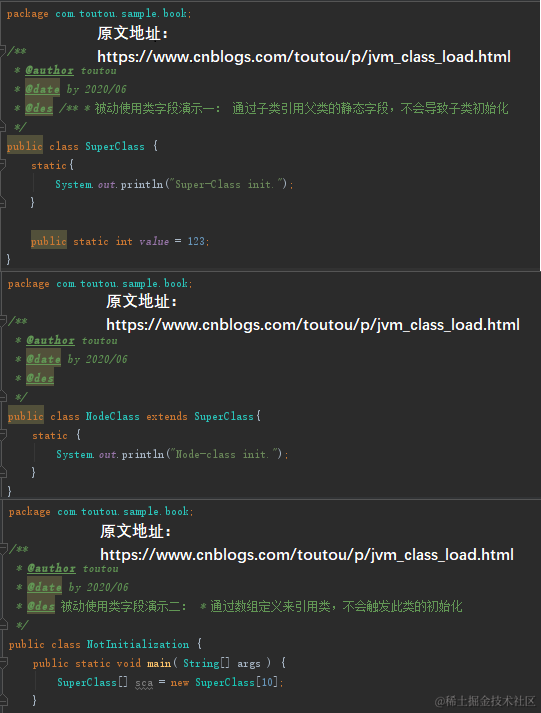541x713 pixels.
Task: Open the cnblogs URL above the SuperClass Javadoc
Action: (x=304, y=57)
